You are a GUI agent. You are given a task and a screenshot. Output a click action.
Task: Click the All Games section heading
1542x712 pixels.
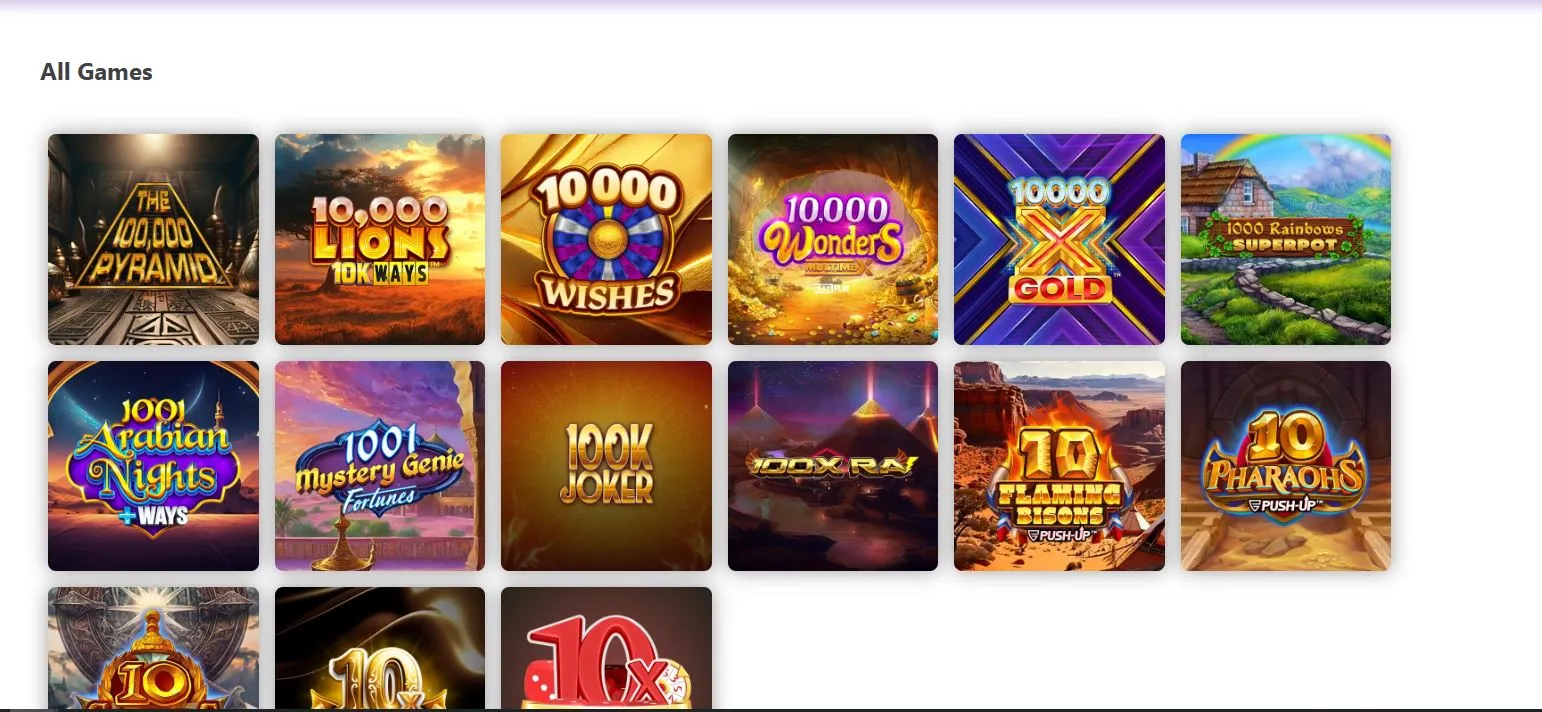coord(96,72)
